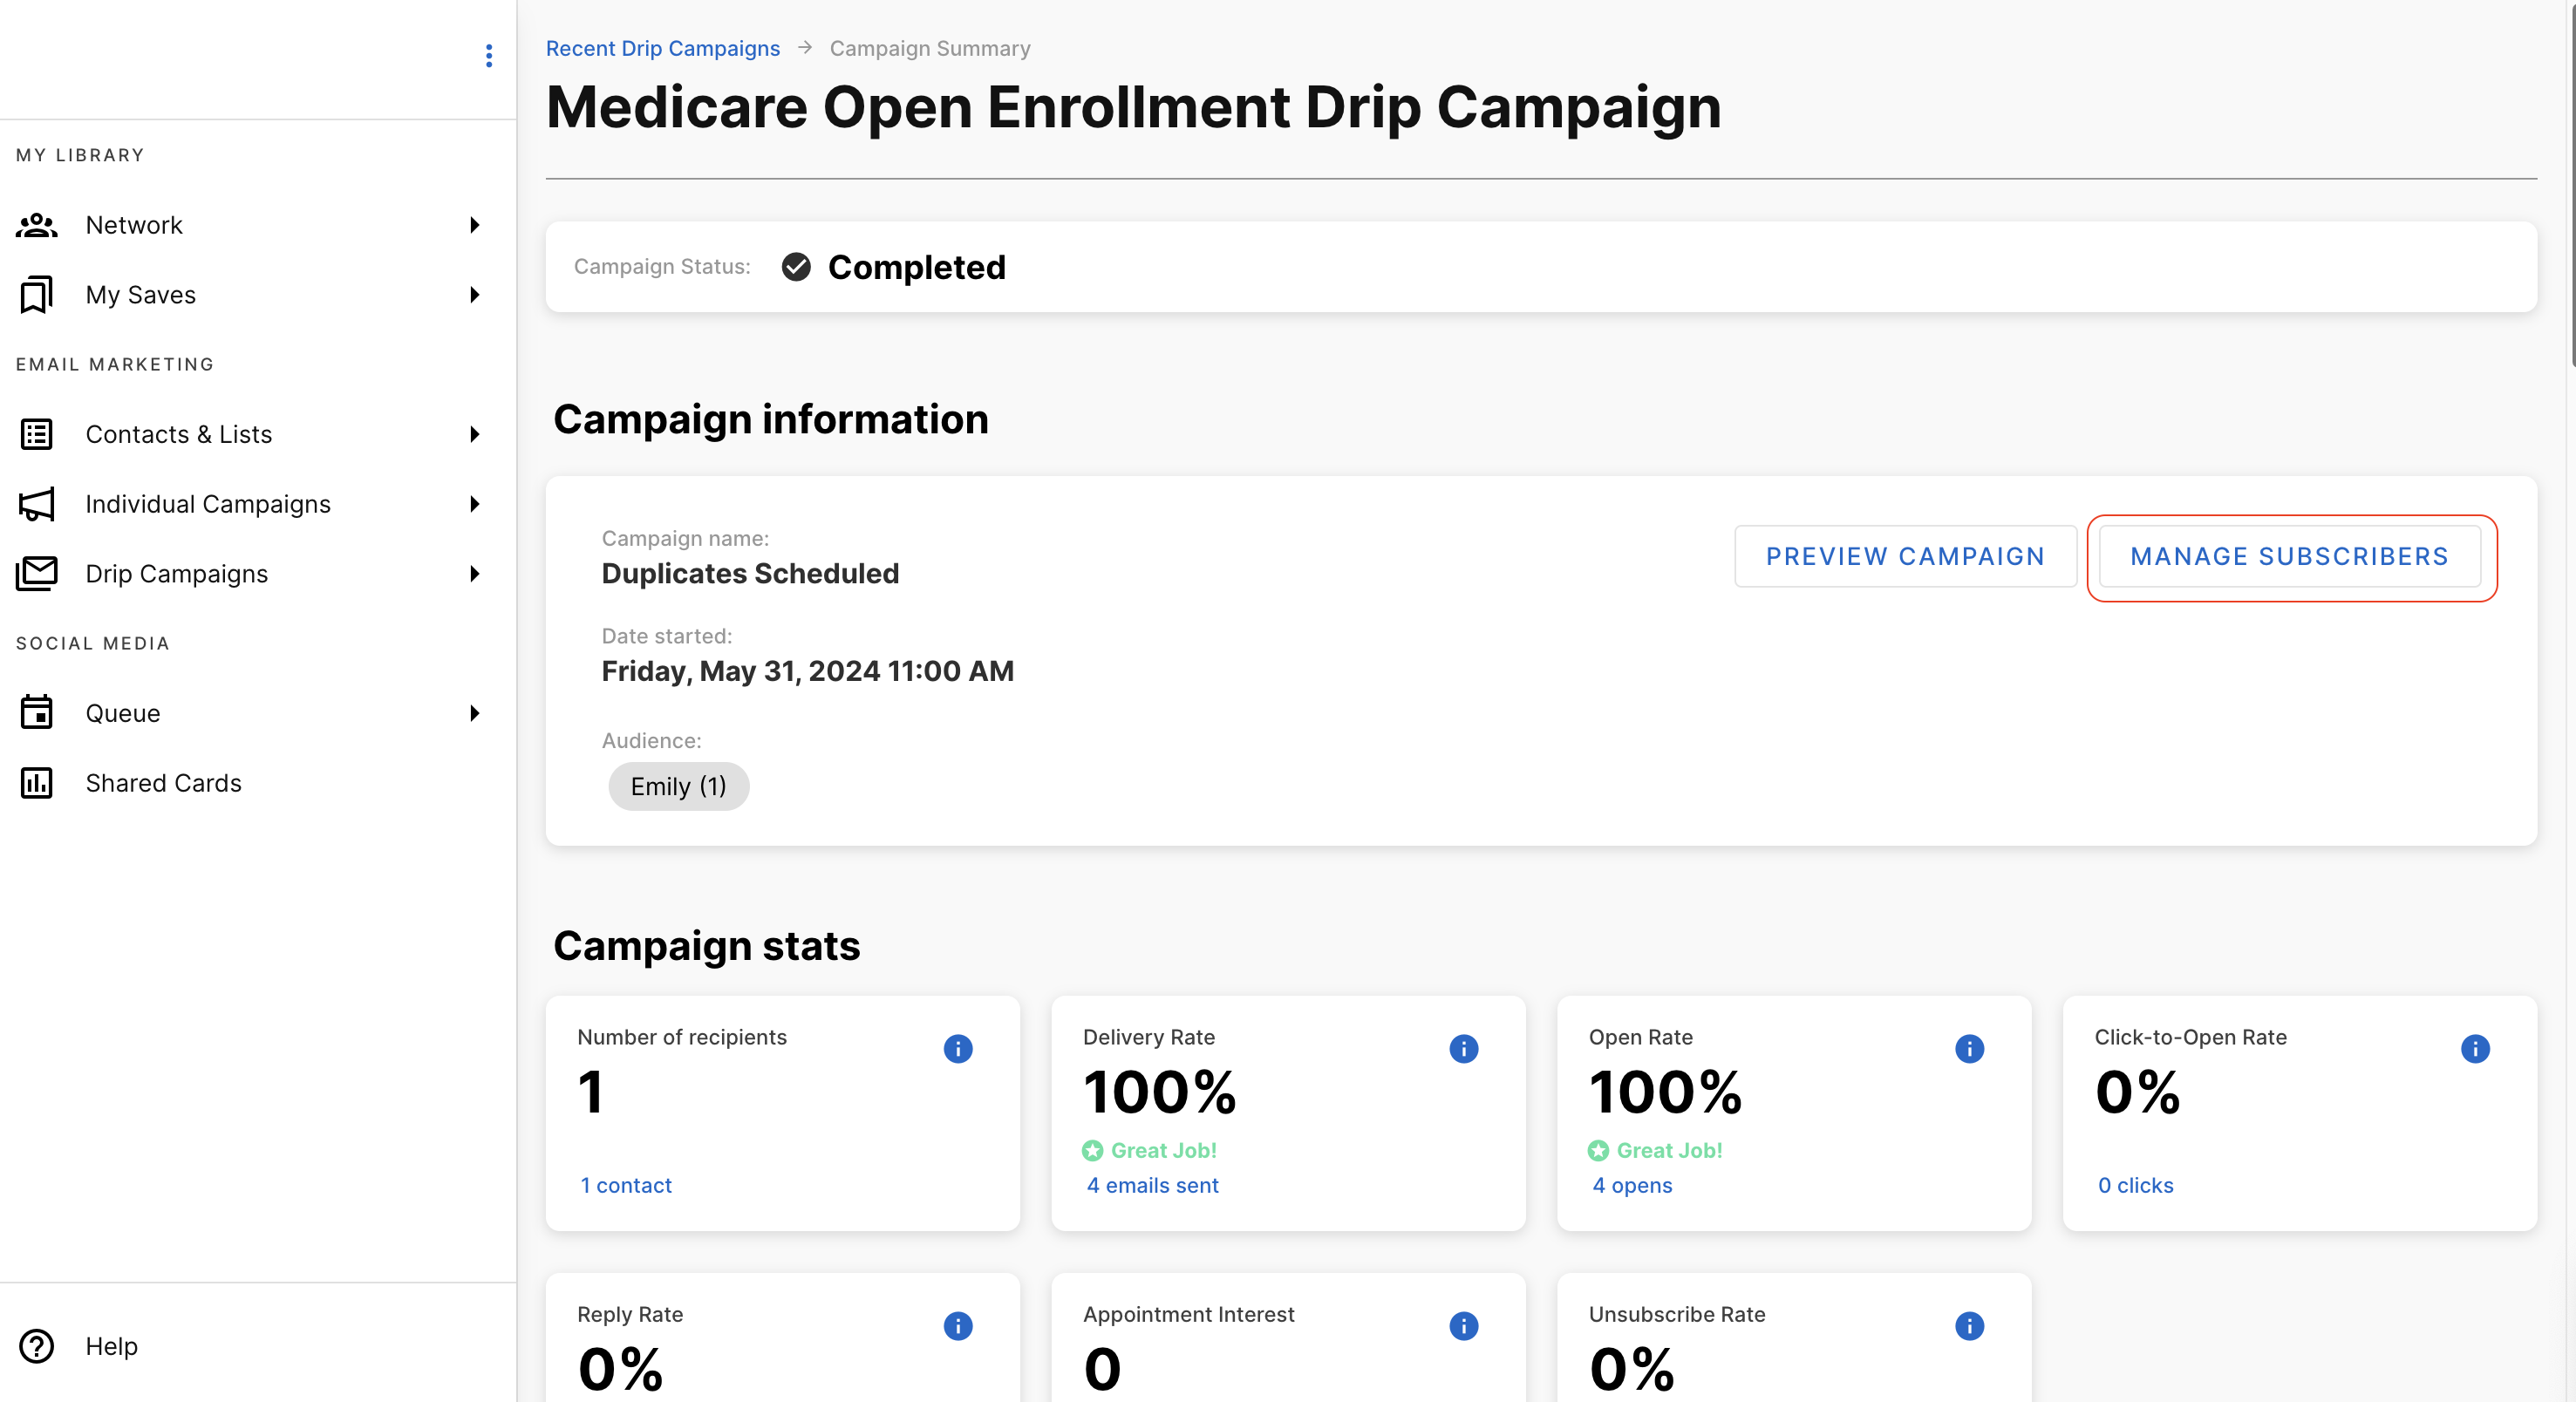Click the Campaign Summary breadcrumb text

(x=930, y=48)
